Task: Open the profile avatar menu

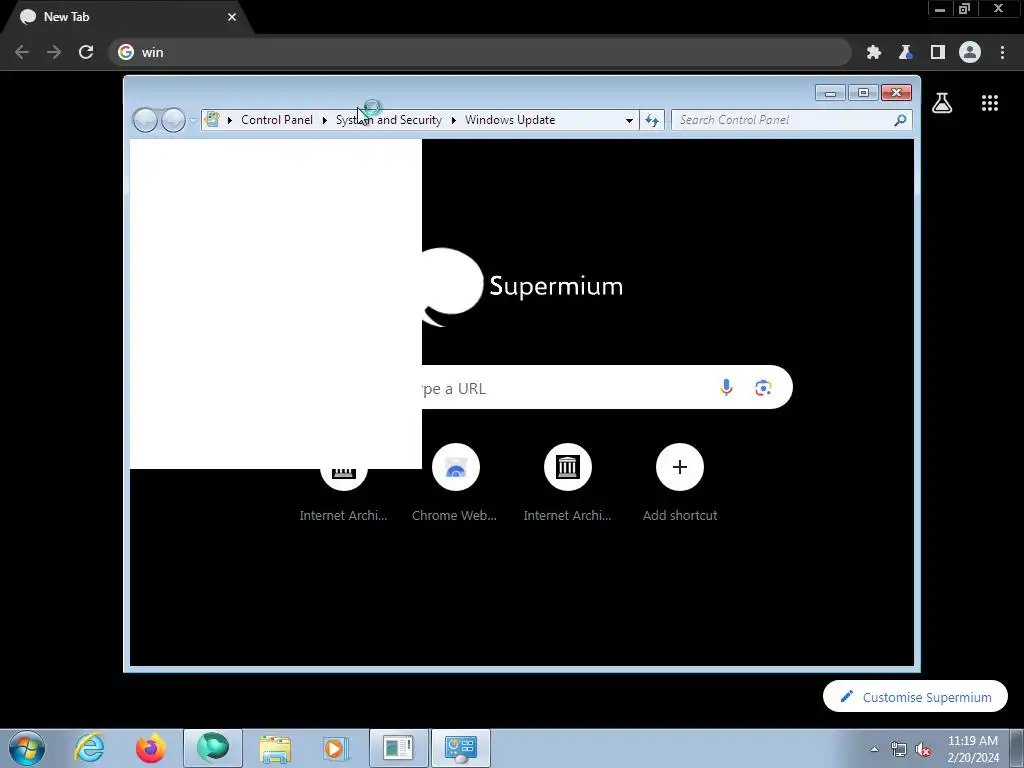Action: (x=970, y=52)
